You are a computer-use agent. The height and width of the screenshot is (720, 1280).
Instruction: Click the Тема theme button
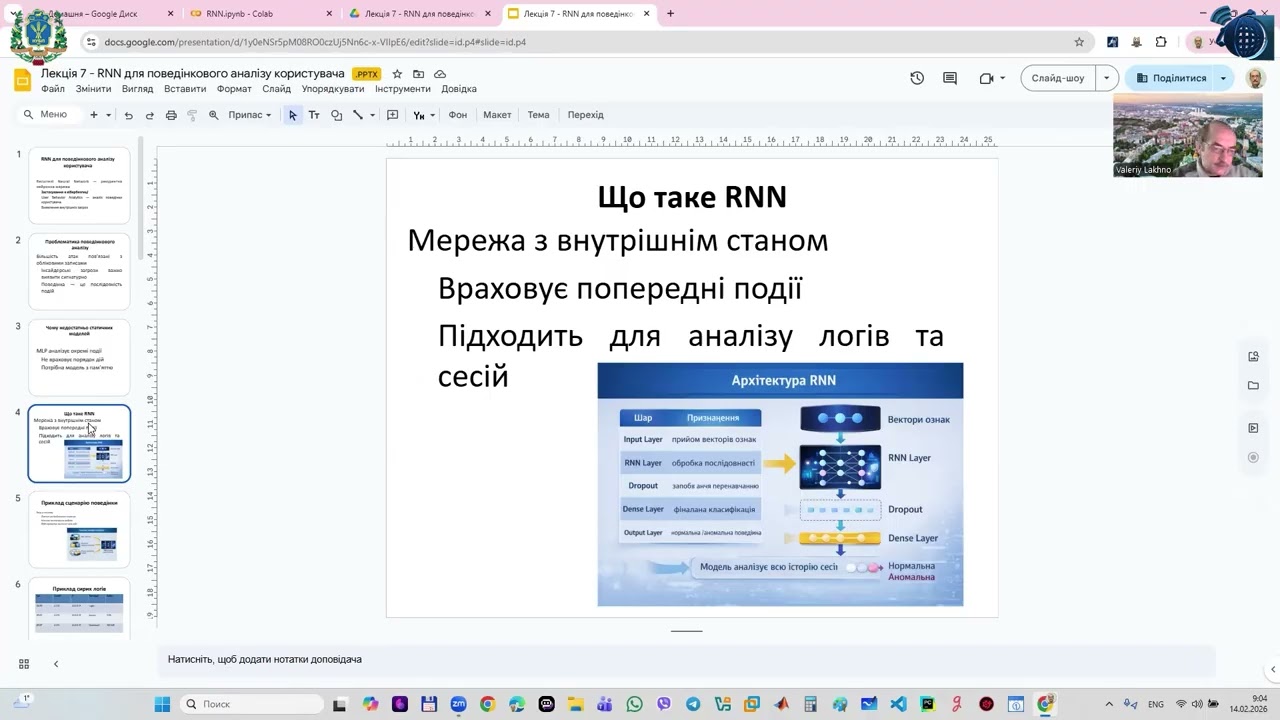click(x=538, y=115)
